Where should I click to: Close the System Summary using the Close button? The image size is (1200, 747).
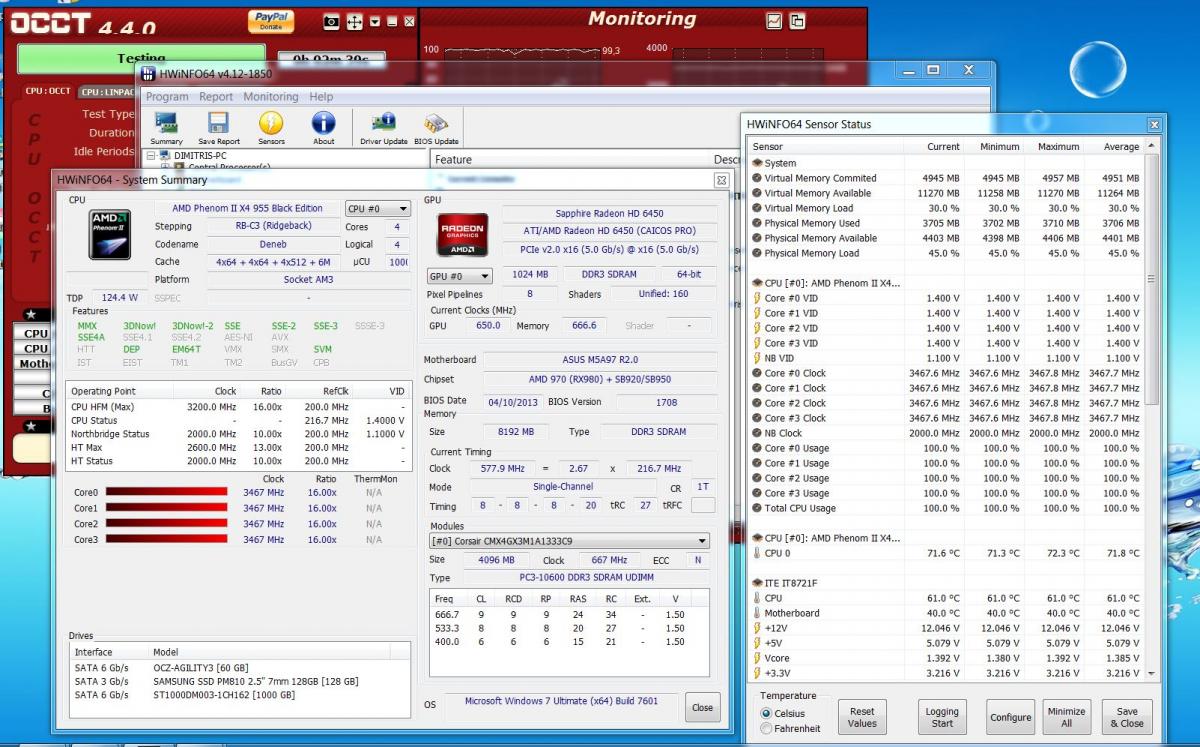tap(703, 707)
